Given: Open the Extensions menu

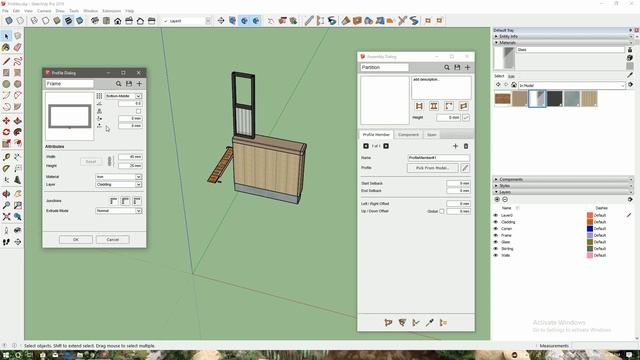Looking at the screenshot, I should coord(111,11).
